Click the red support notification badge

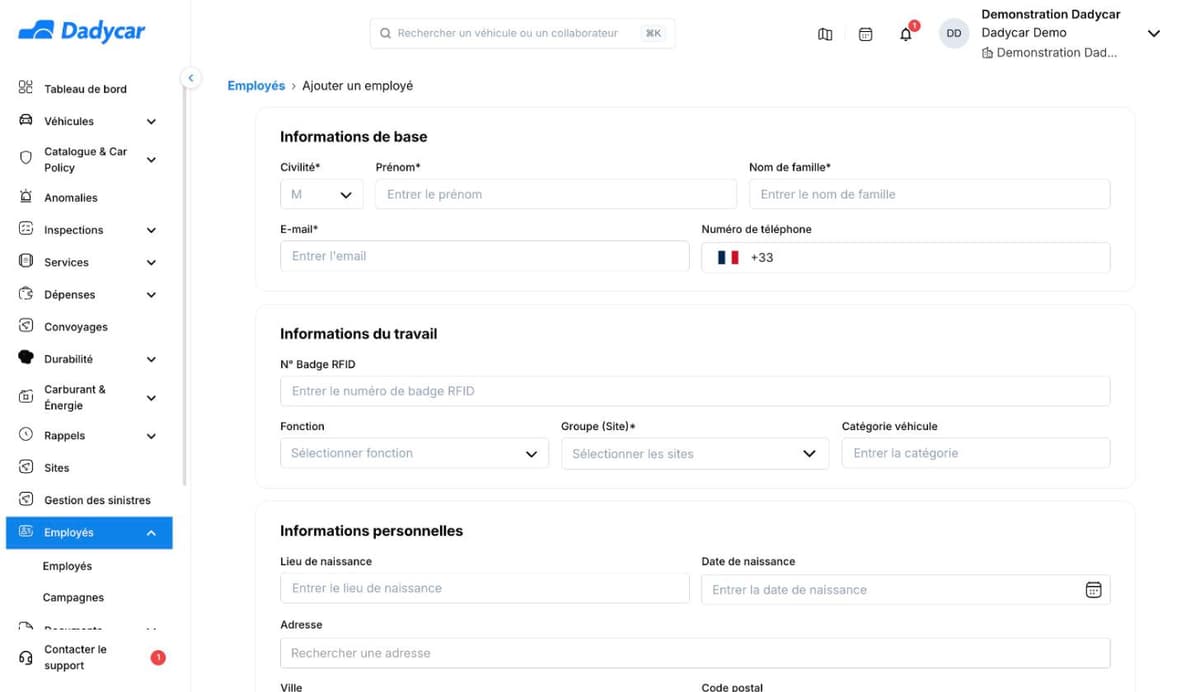click(x=158, y=657)
